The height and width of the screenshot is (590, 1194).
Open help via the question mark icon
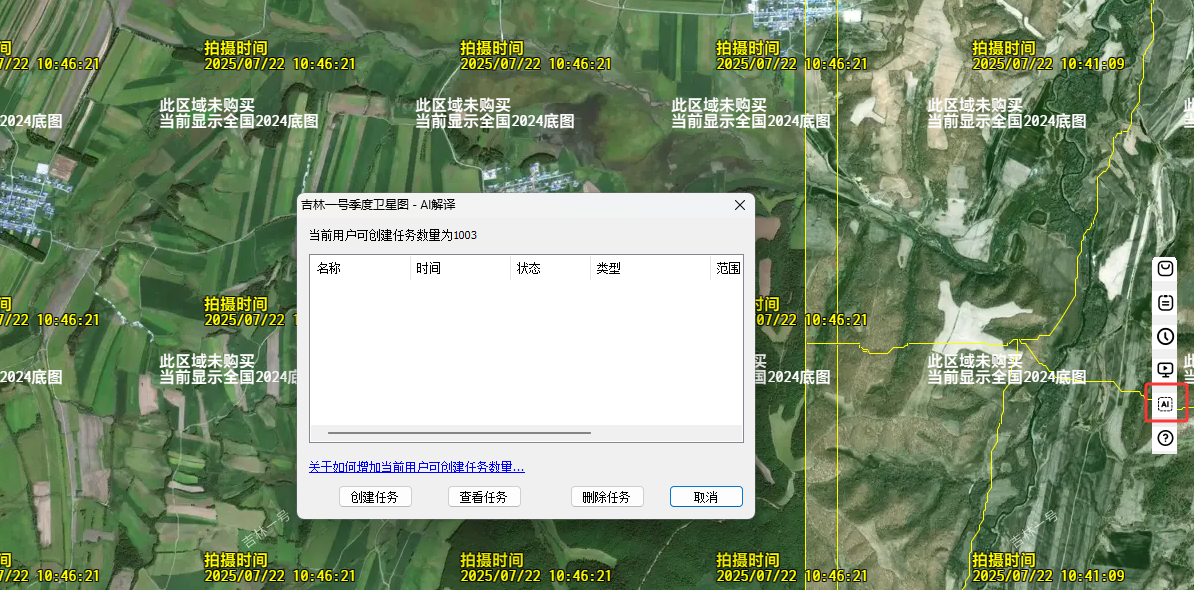point(1164,437)
